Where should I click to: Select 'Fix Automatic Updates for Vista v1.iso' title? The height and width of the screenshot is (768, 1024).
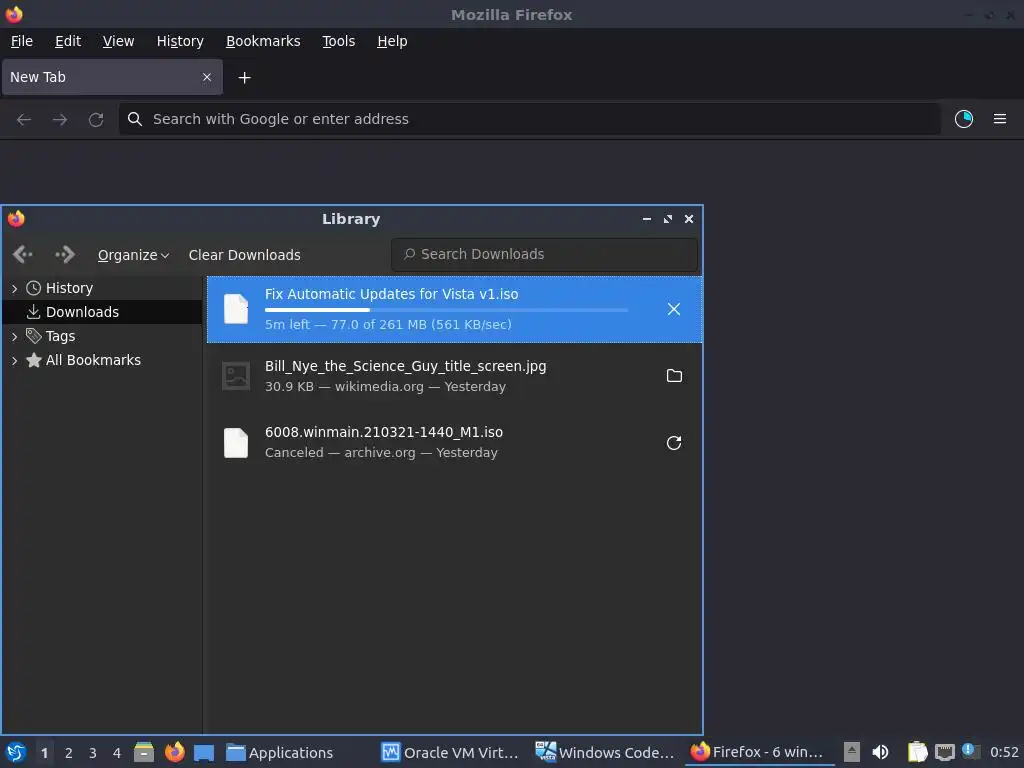point(392,295)
